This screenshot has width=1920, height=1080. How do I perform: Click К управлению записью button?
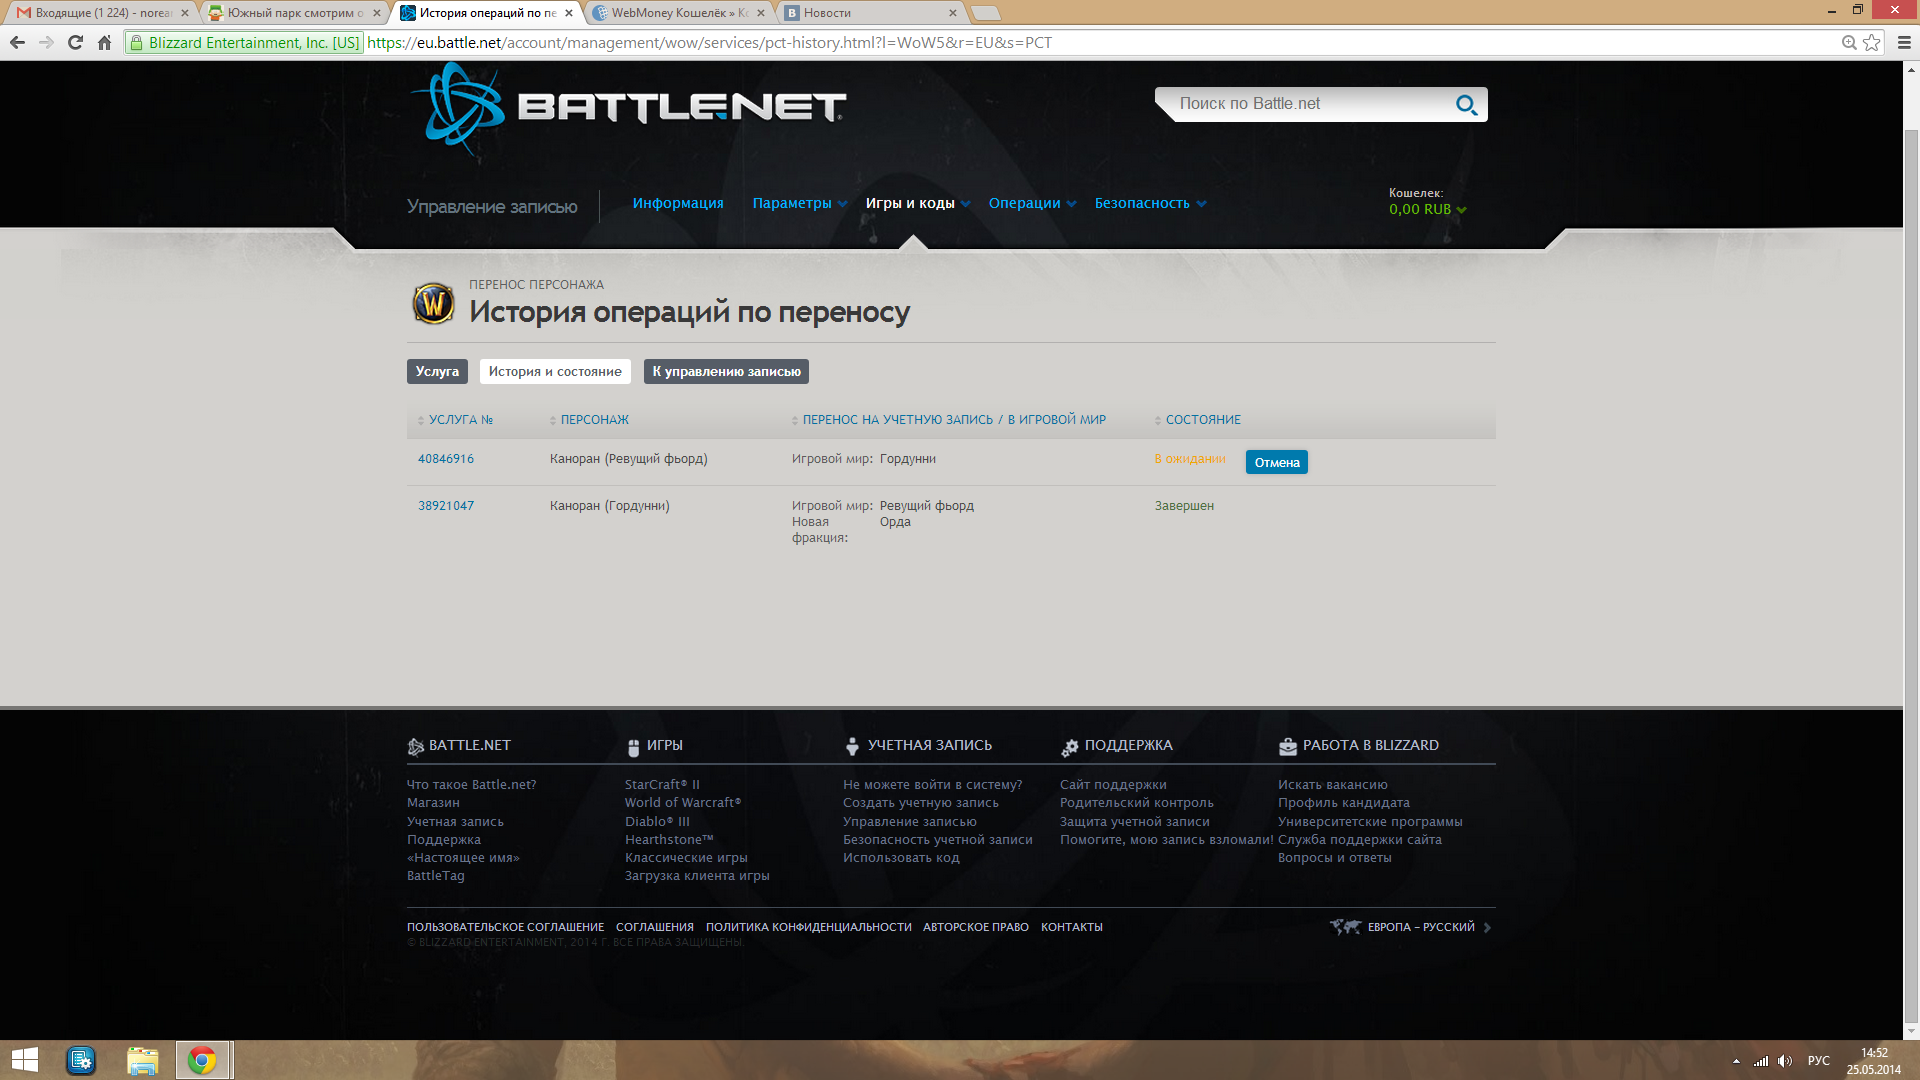726,371
